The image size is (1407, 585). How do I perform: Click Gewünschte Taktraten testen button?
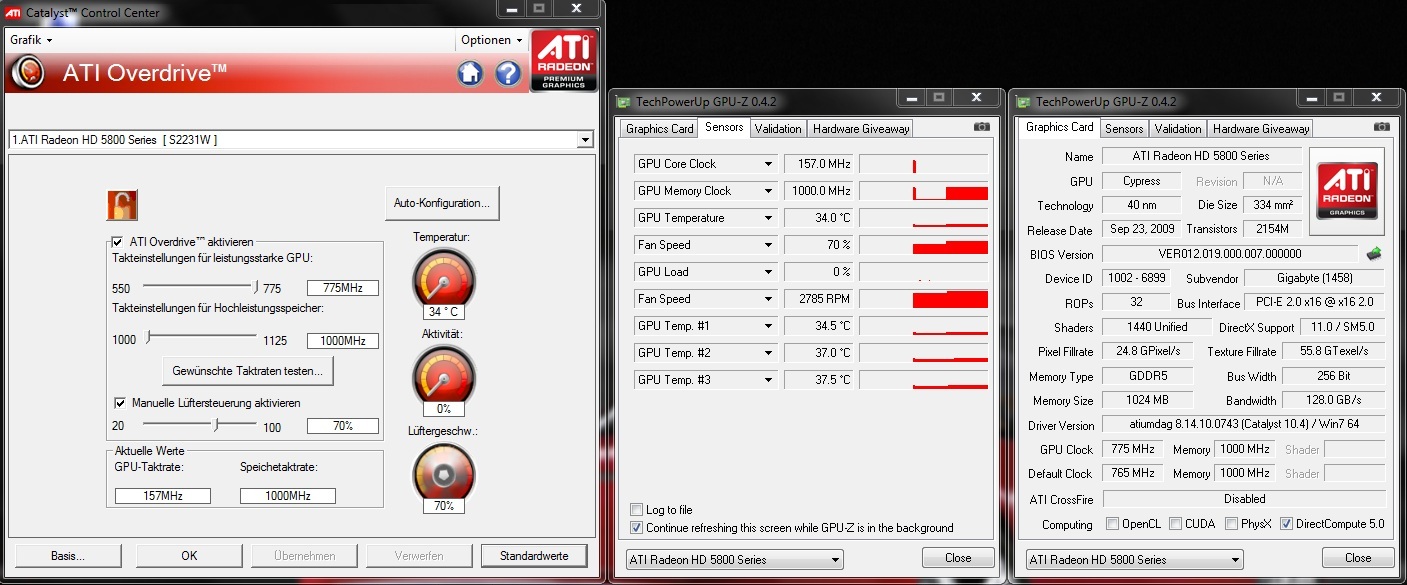(x=248, y=371)
